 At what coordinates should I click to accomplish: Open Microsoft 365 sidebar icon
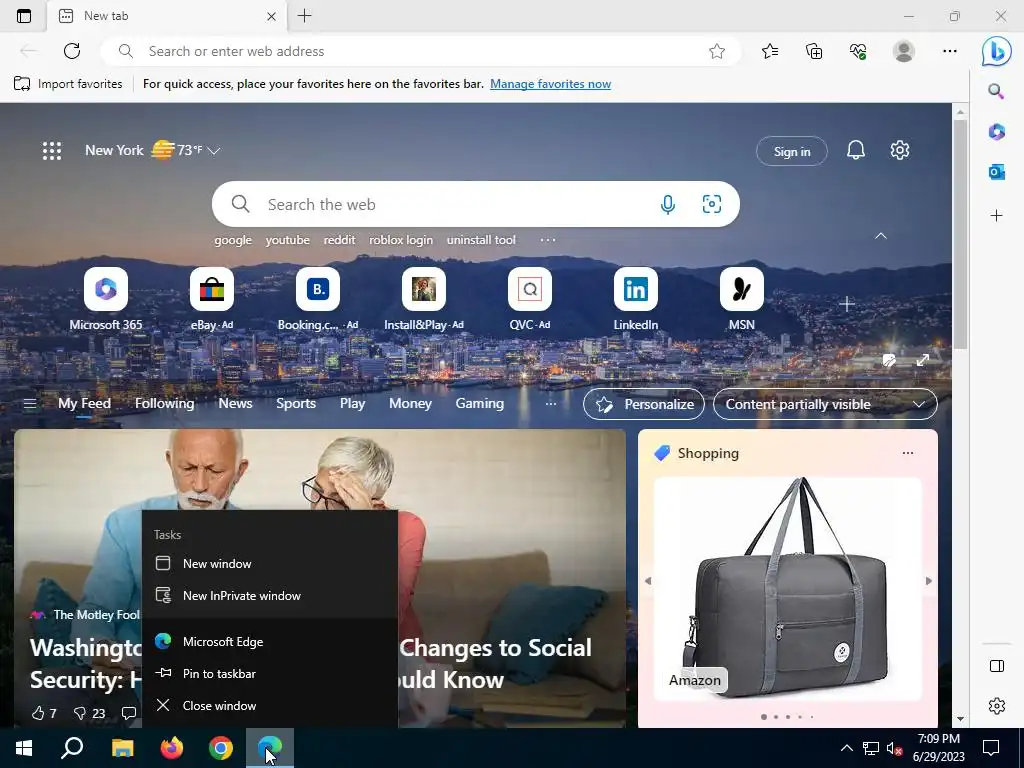tap(996, 132)
